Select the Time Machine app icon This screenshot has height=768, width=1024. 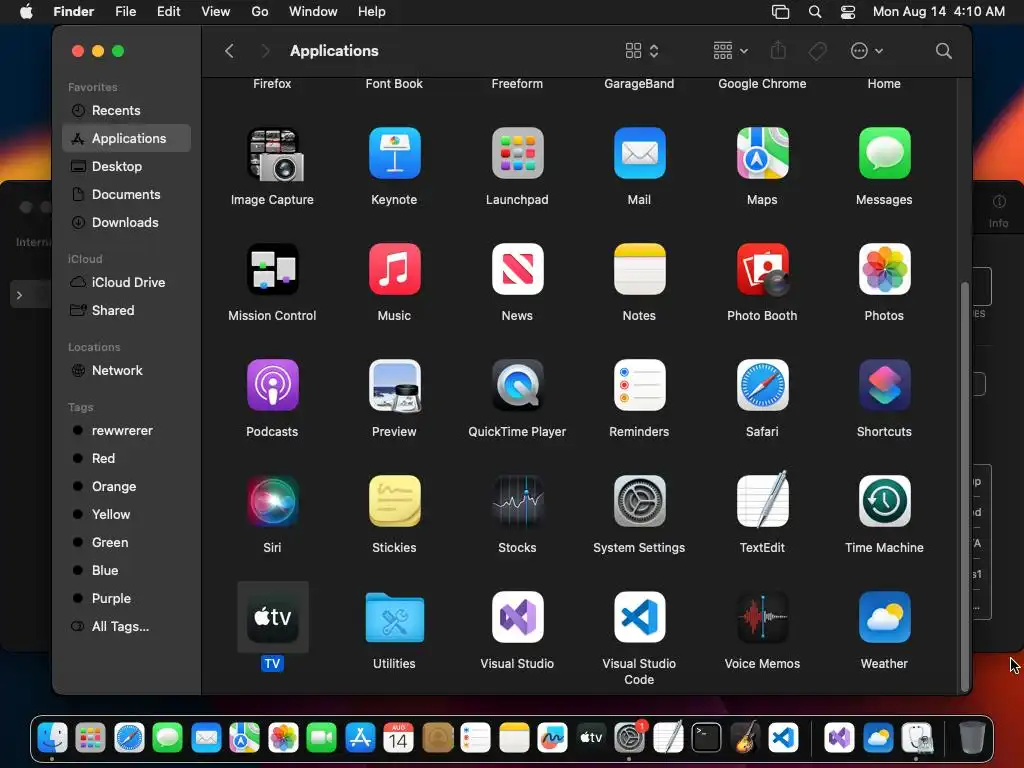click(884, 501)
